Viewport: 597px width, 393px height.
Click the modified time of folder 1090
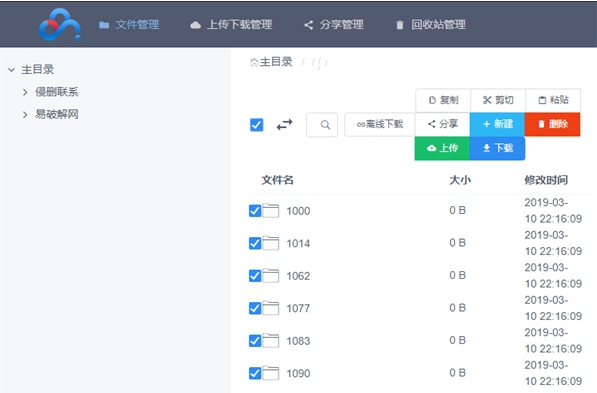(x=553, y=373)
